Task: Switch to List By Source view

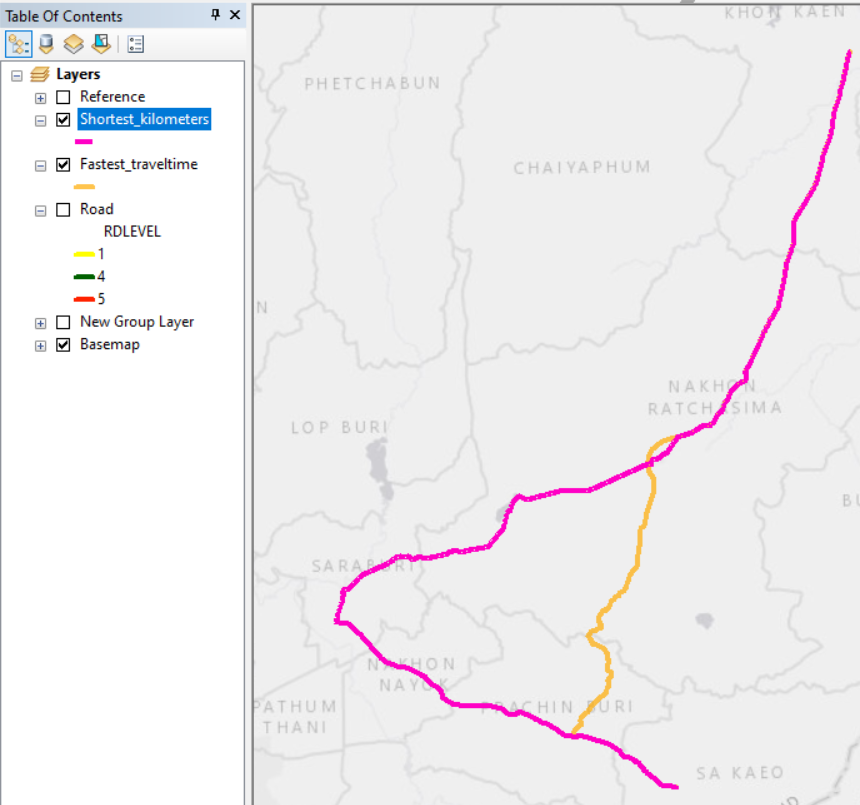Action: tap(44, 44)
